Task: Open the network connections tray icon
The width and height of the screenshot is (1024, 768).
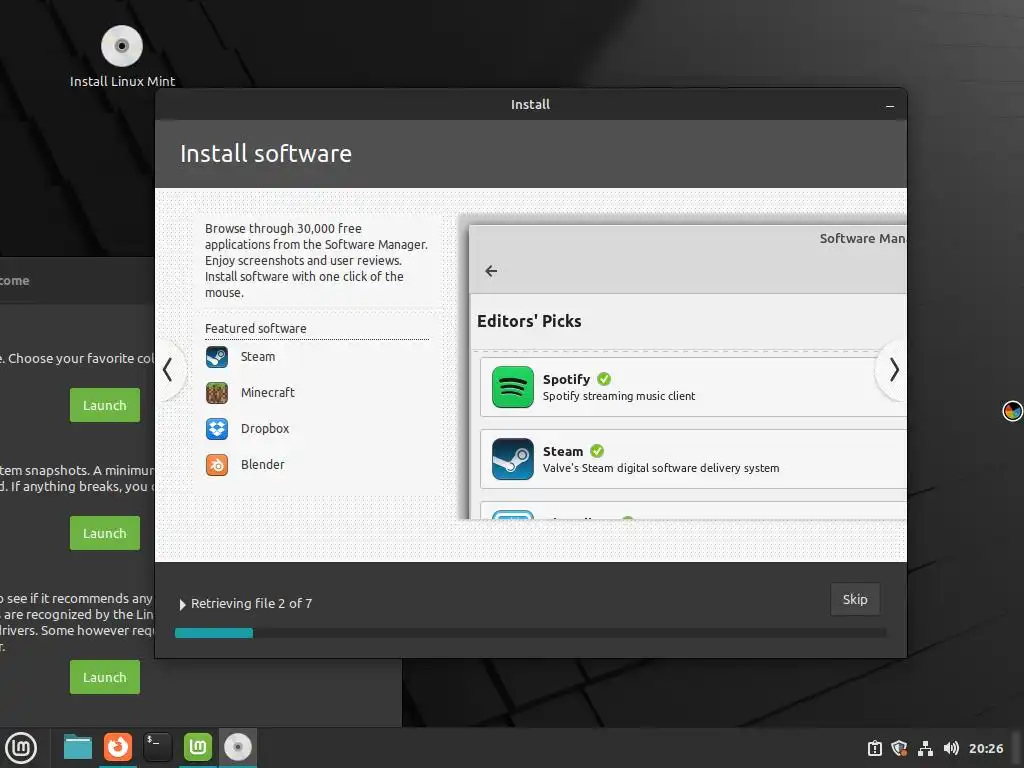Action: [x=925, y=748]
